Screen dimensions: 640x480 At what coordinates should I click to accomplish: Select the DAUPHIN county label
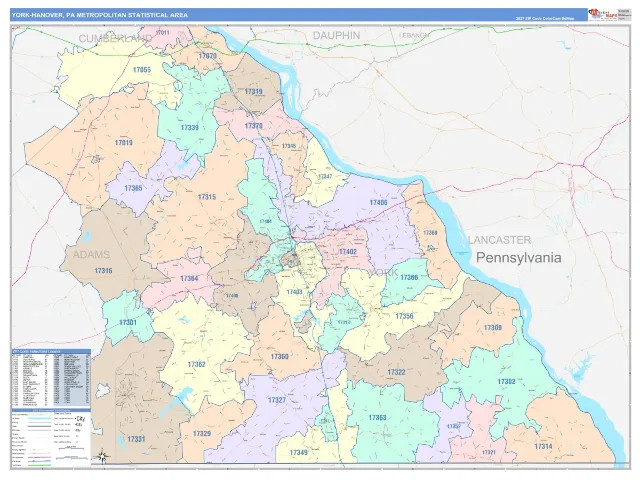[x=336, y=36]
